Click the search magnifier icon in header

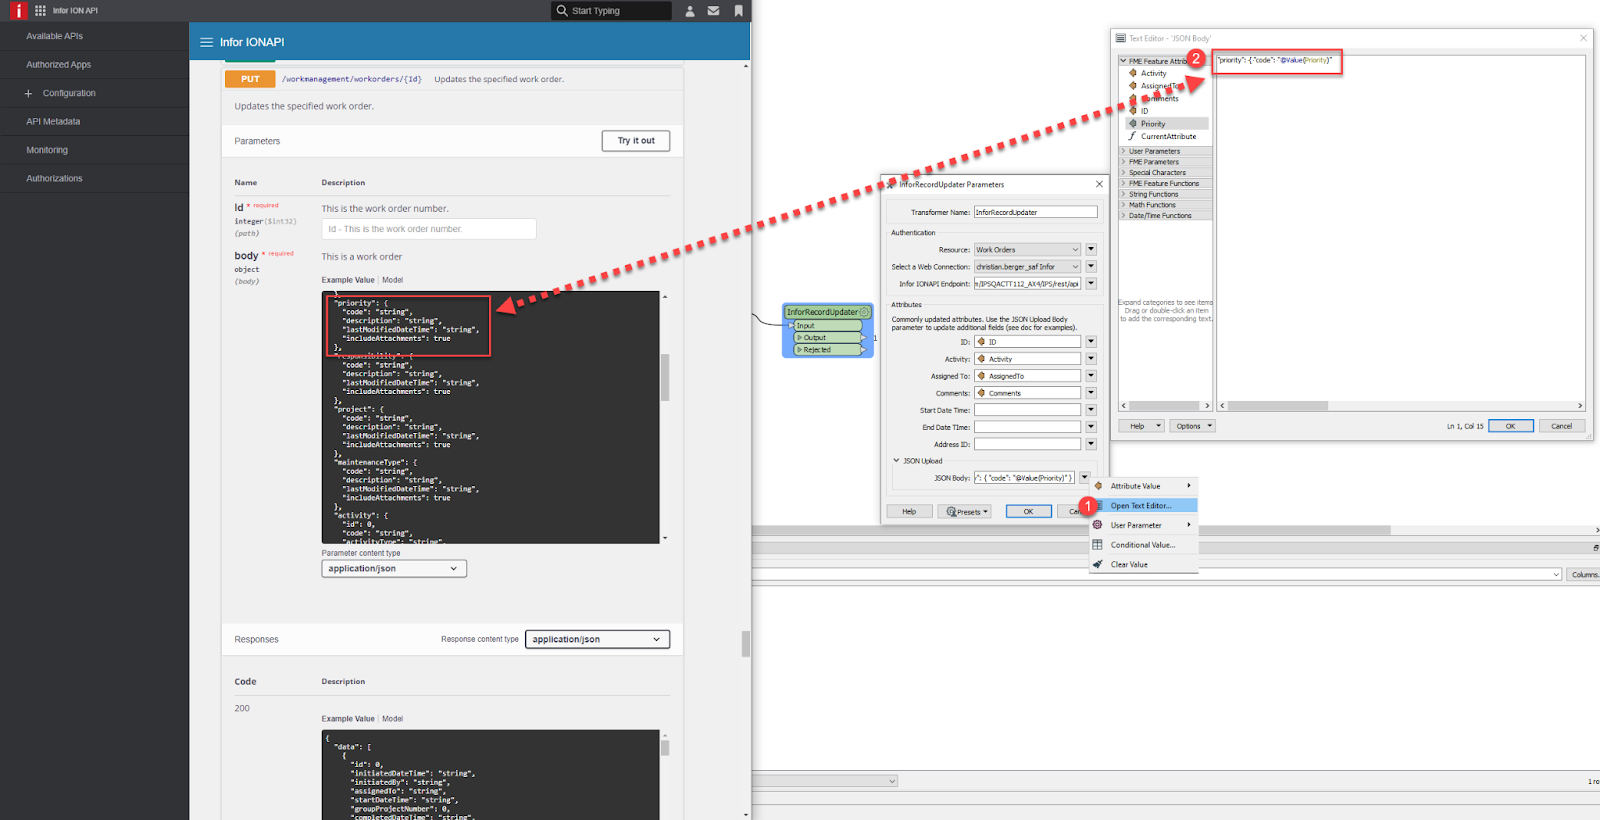click(x=562, y=10)
